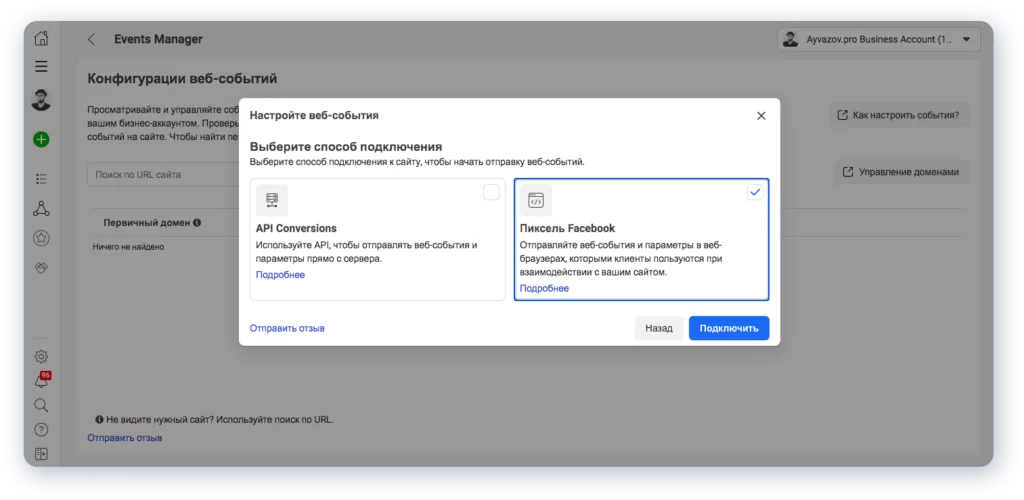Click the Управление доменами button

pyautogui.click(x=902, y=172)
